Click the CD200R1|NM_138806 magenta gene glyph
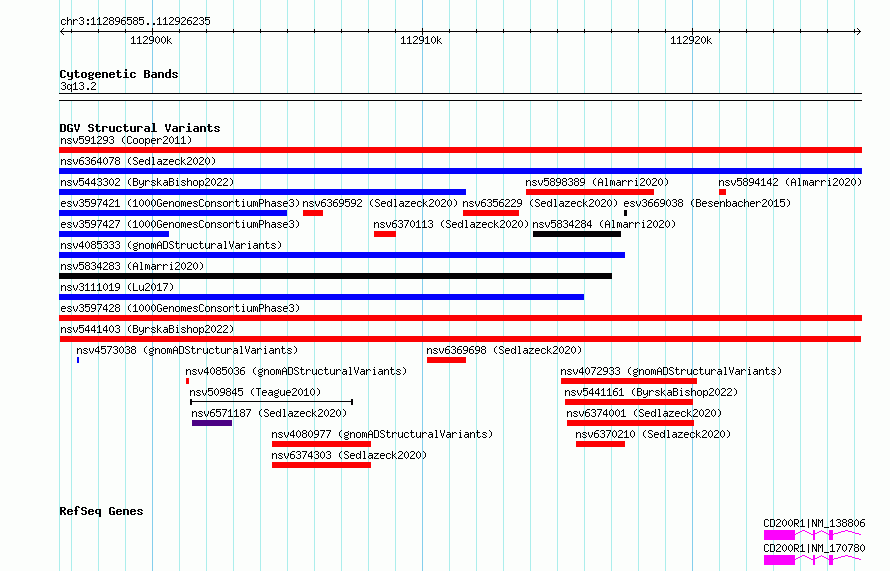This screenshot has width=890, height=571. pos(812,535)
